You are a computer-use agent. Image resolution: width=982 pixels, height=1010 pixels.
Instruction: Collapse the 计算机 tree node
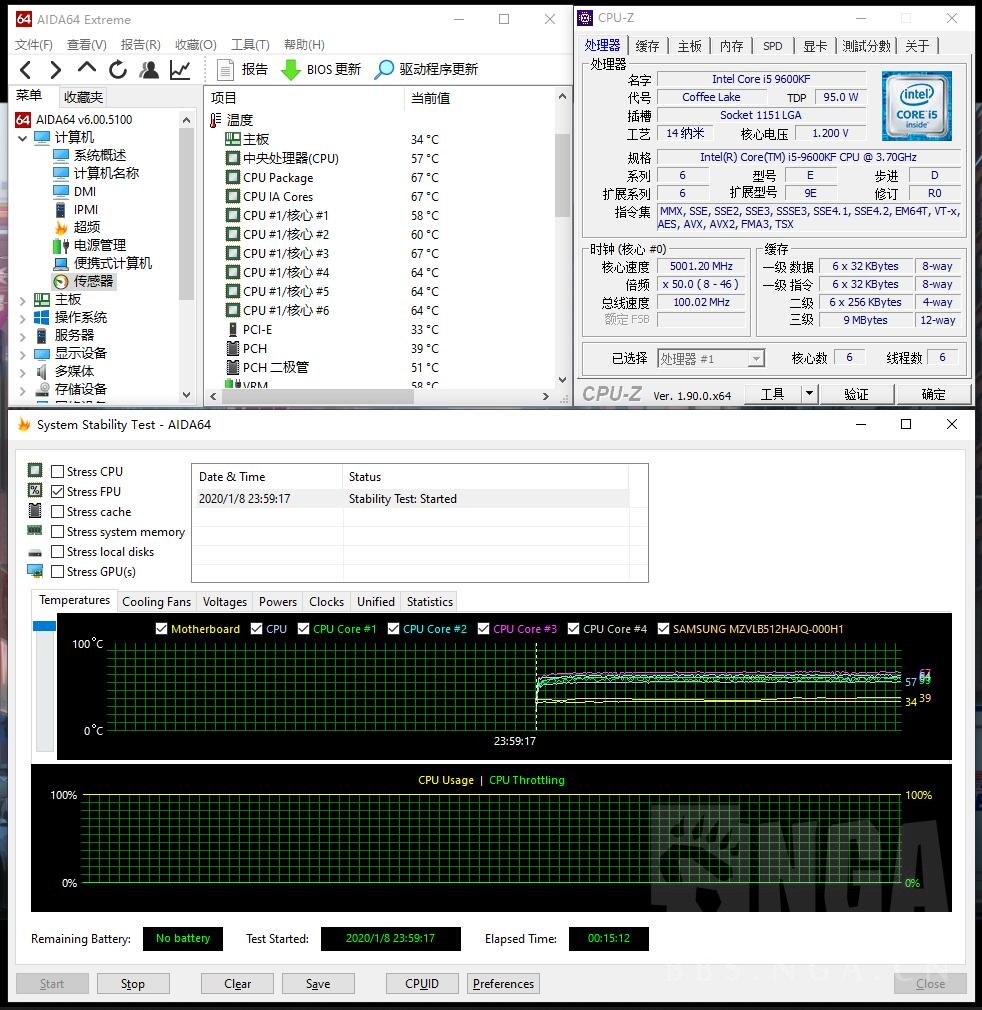[22, 136]
